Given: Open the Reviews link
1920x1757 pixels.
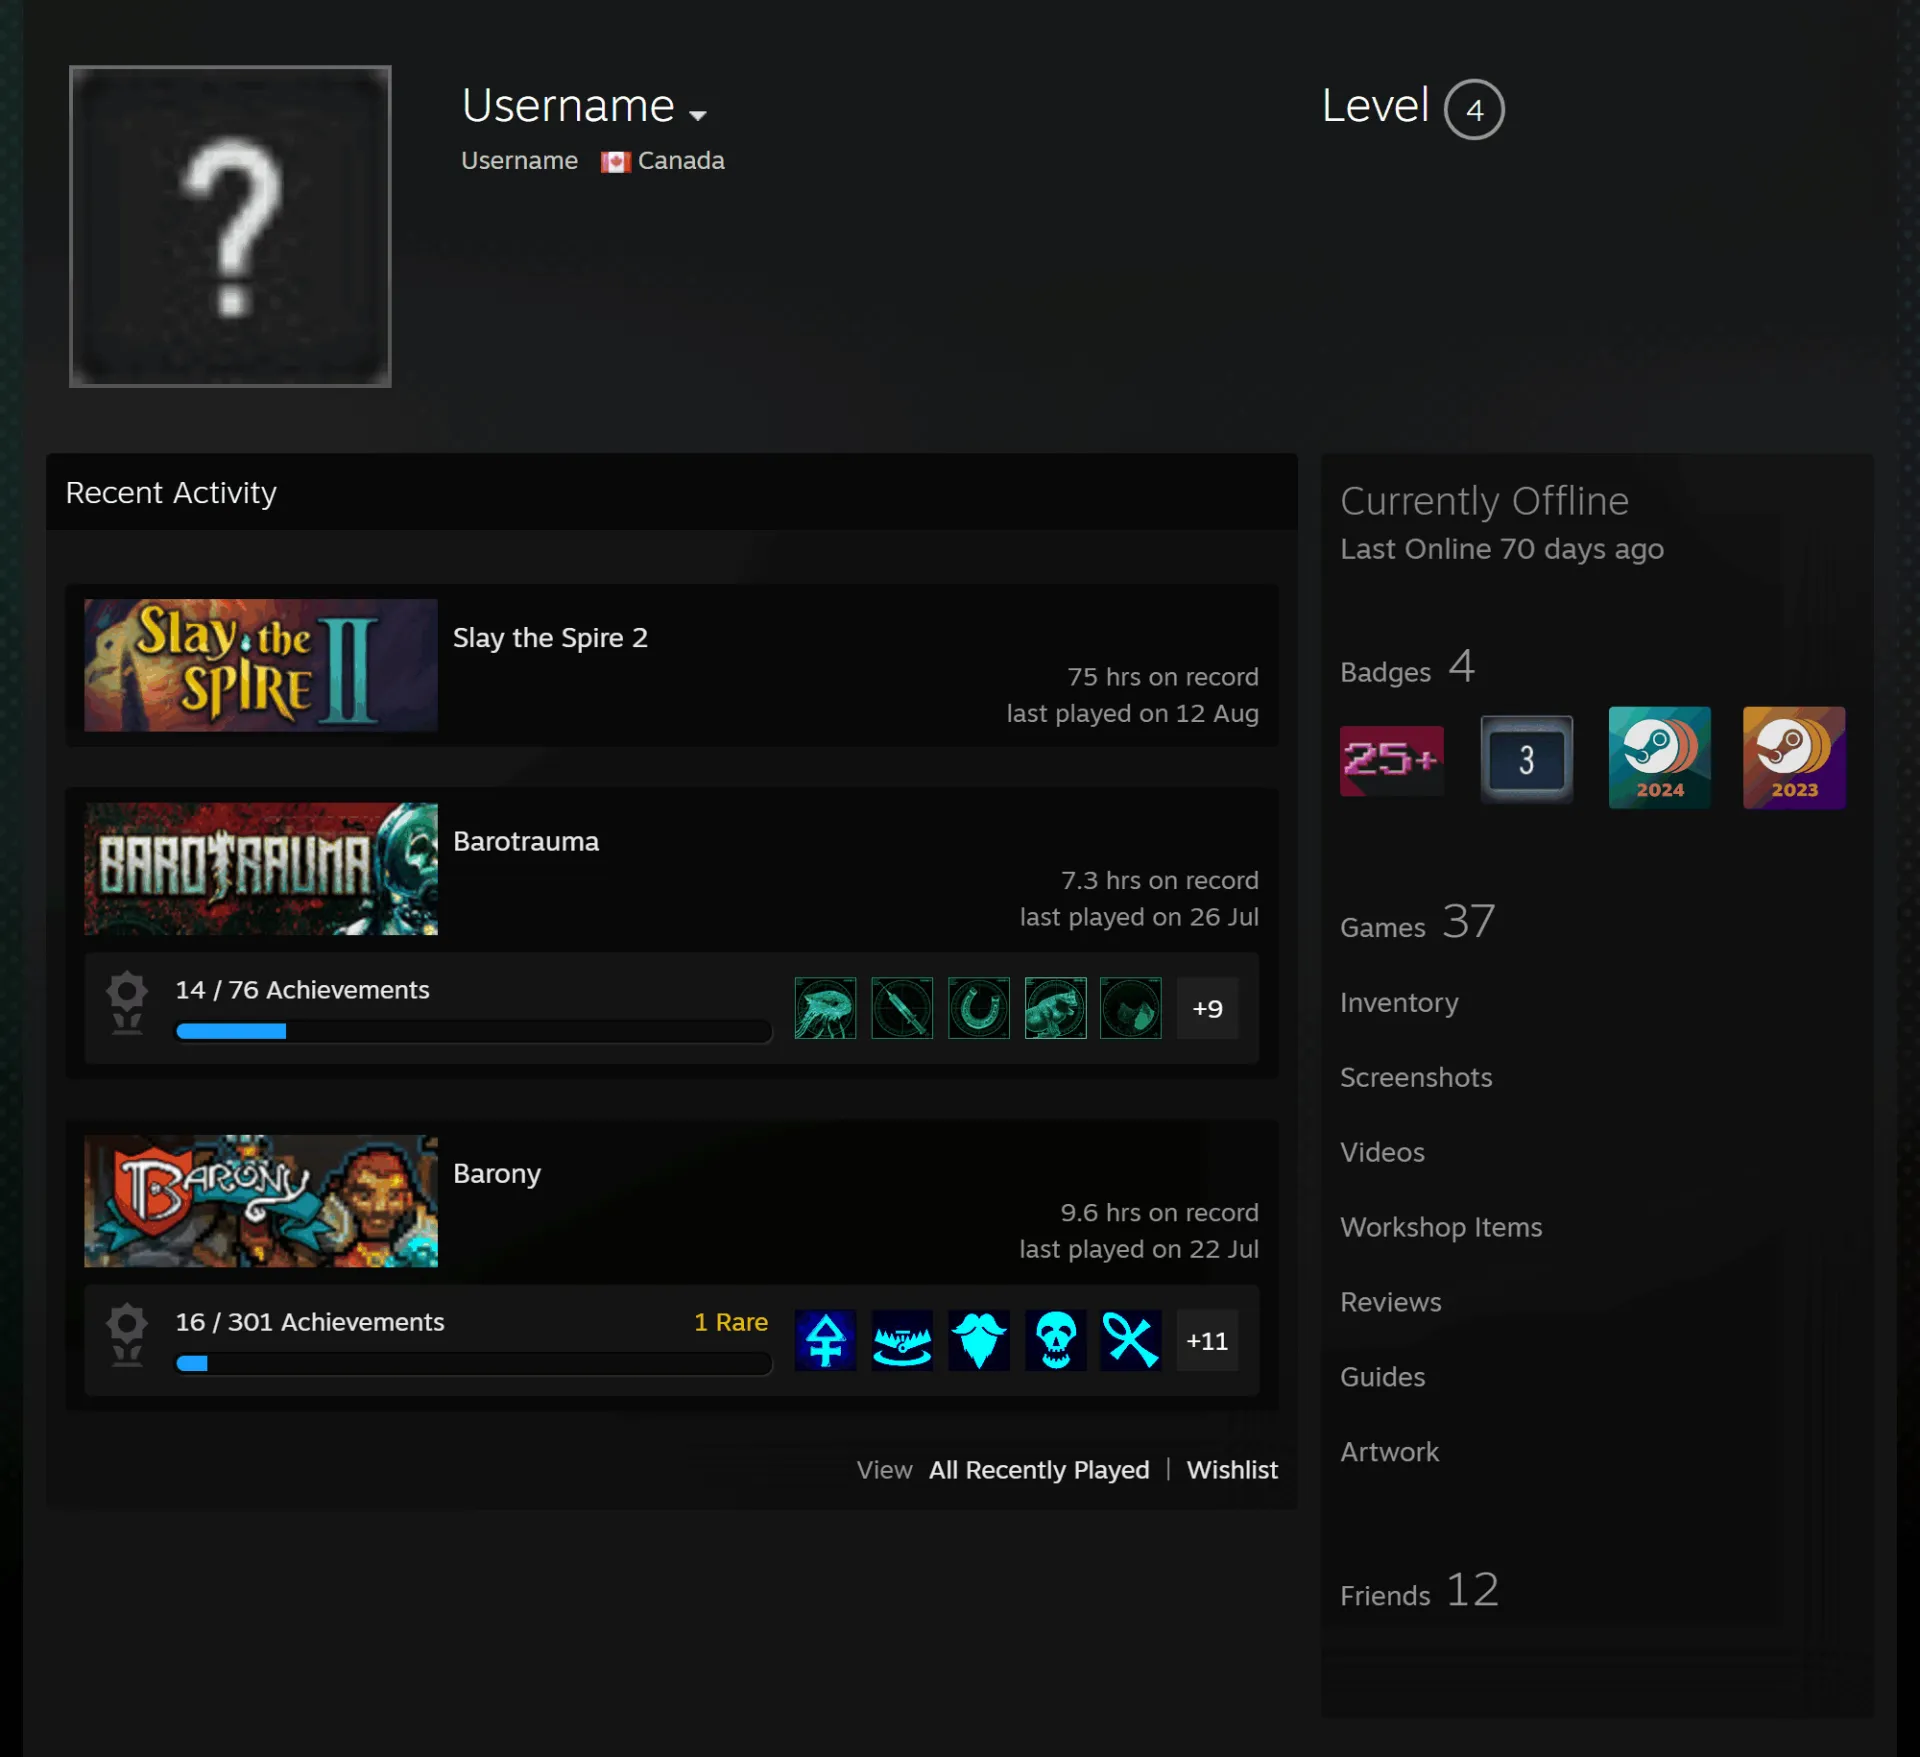Looking at the screenshot, I should coord(1391,1303).
